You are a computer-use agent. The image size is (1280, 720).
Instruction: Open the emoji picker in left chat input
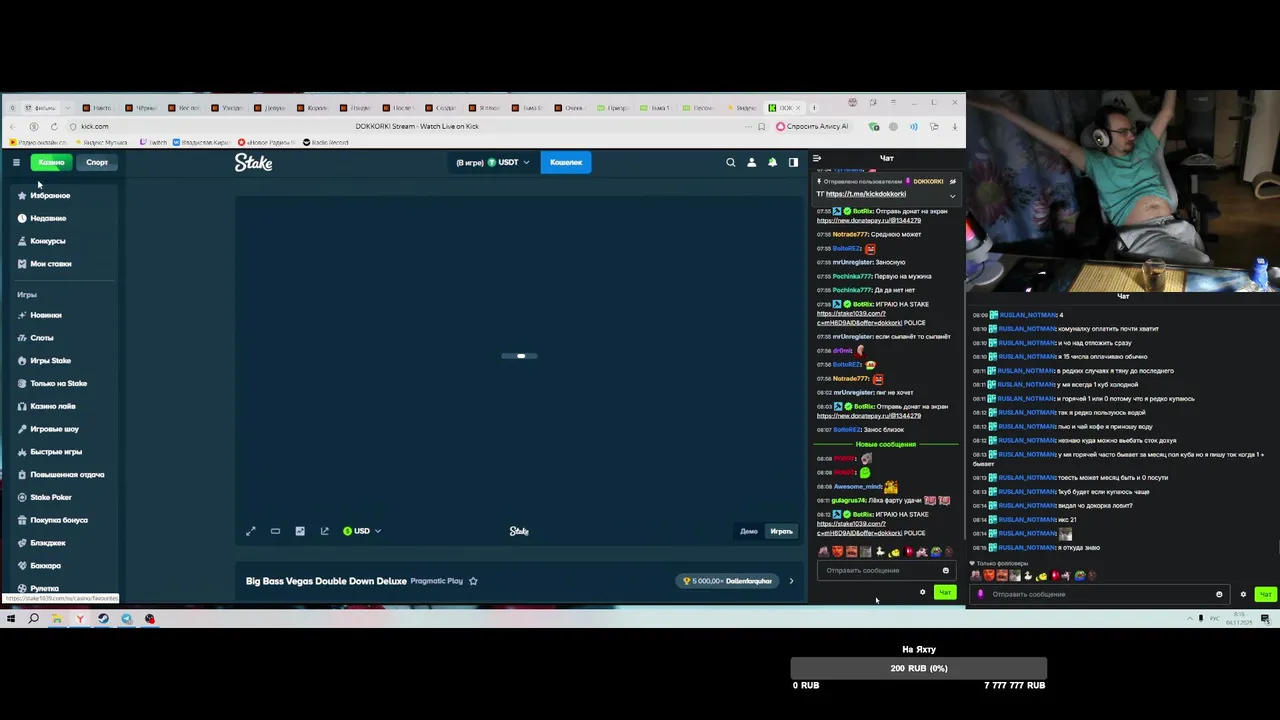[945, 571]
